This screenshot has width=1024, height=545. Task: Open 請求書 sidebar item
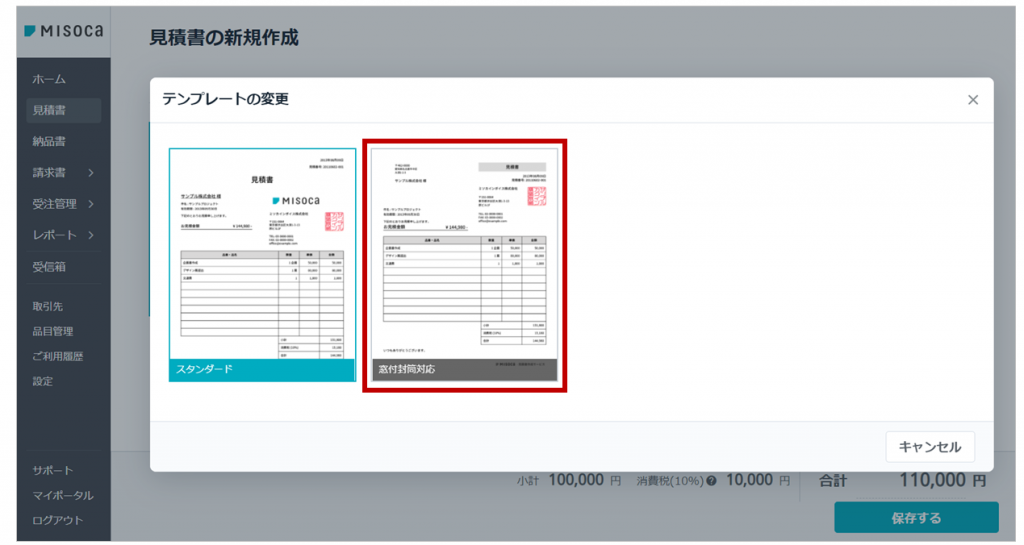click(x=49, y=172)
